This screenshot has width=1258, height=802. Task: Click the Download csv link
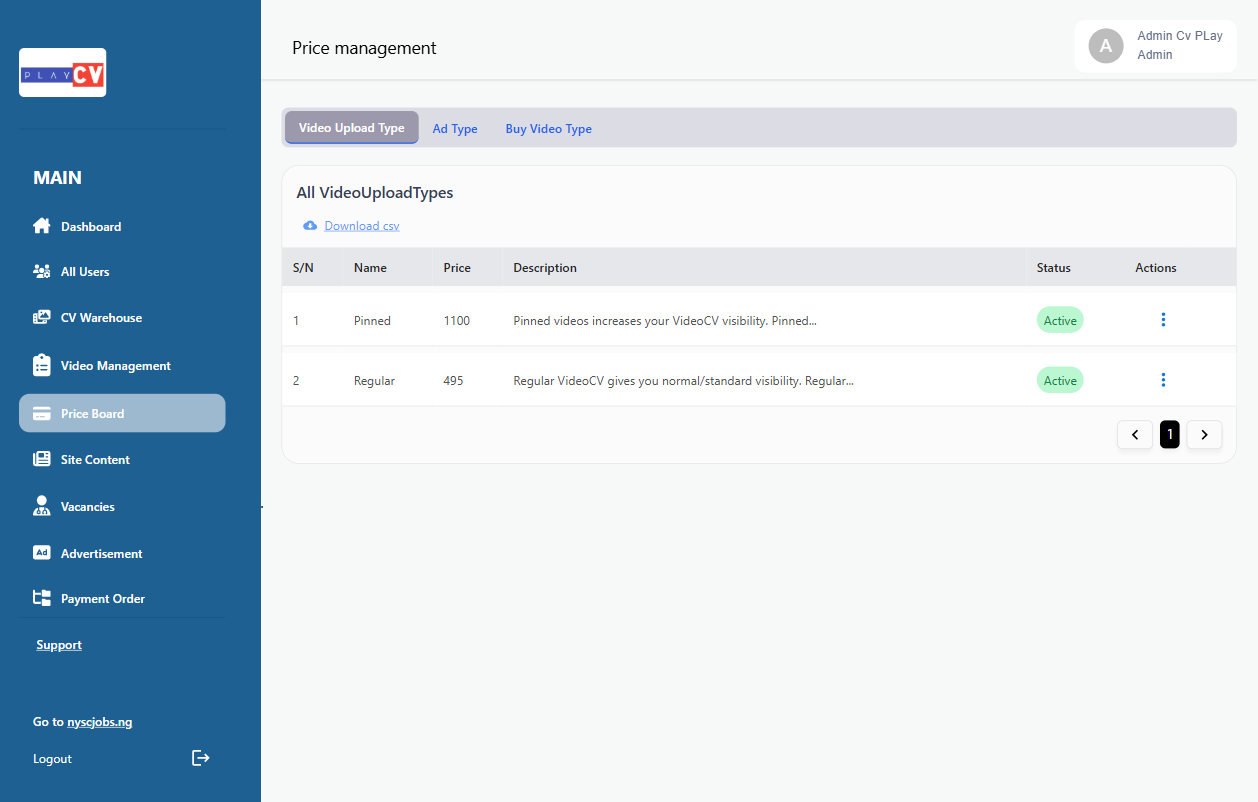tap(362, 225)
